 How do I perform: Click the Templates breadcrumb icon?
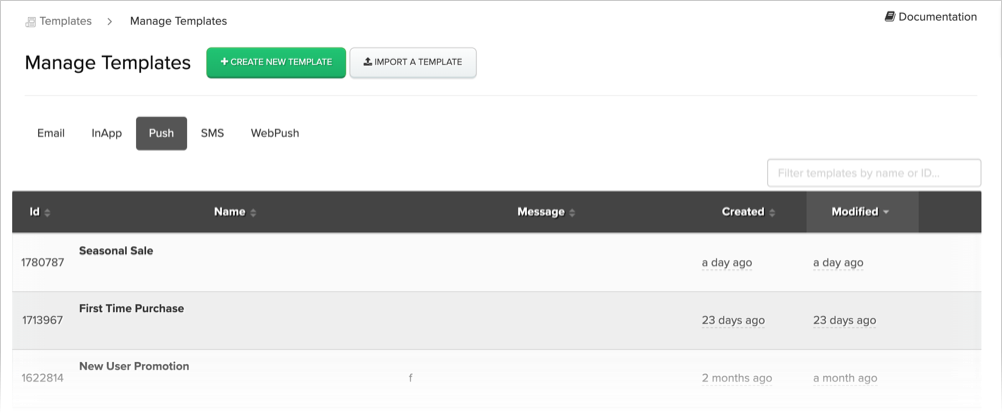(30, 21)
